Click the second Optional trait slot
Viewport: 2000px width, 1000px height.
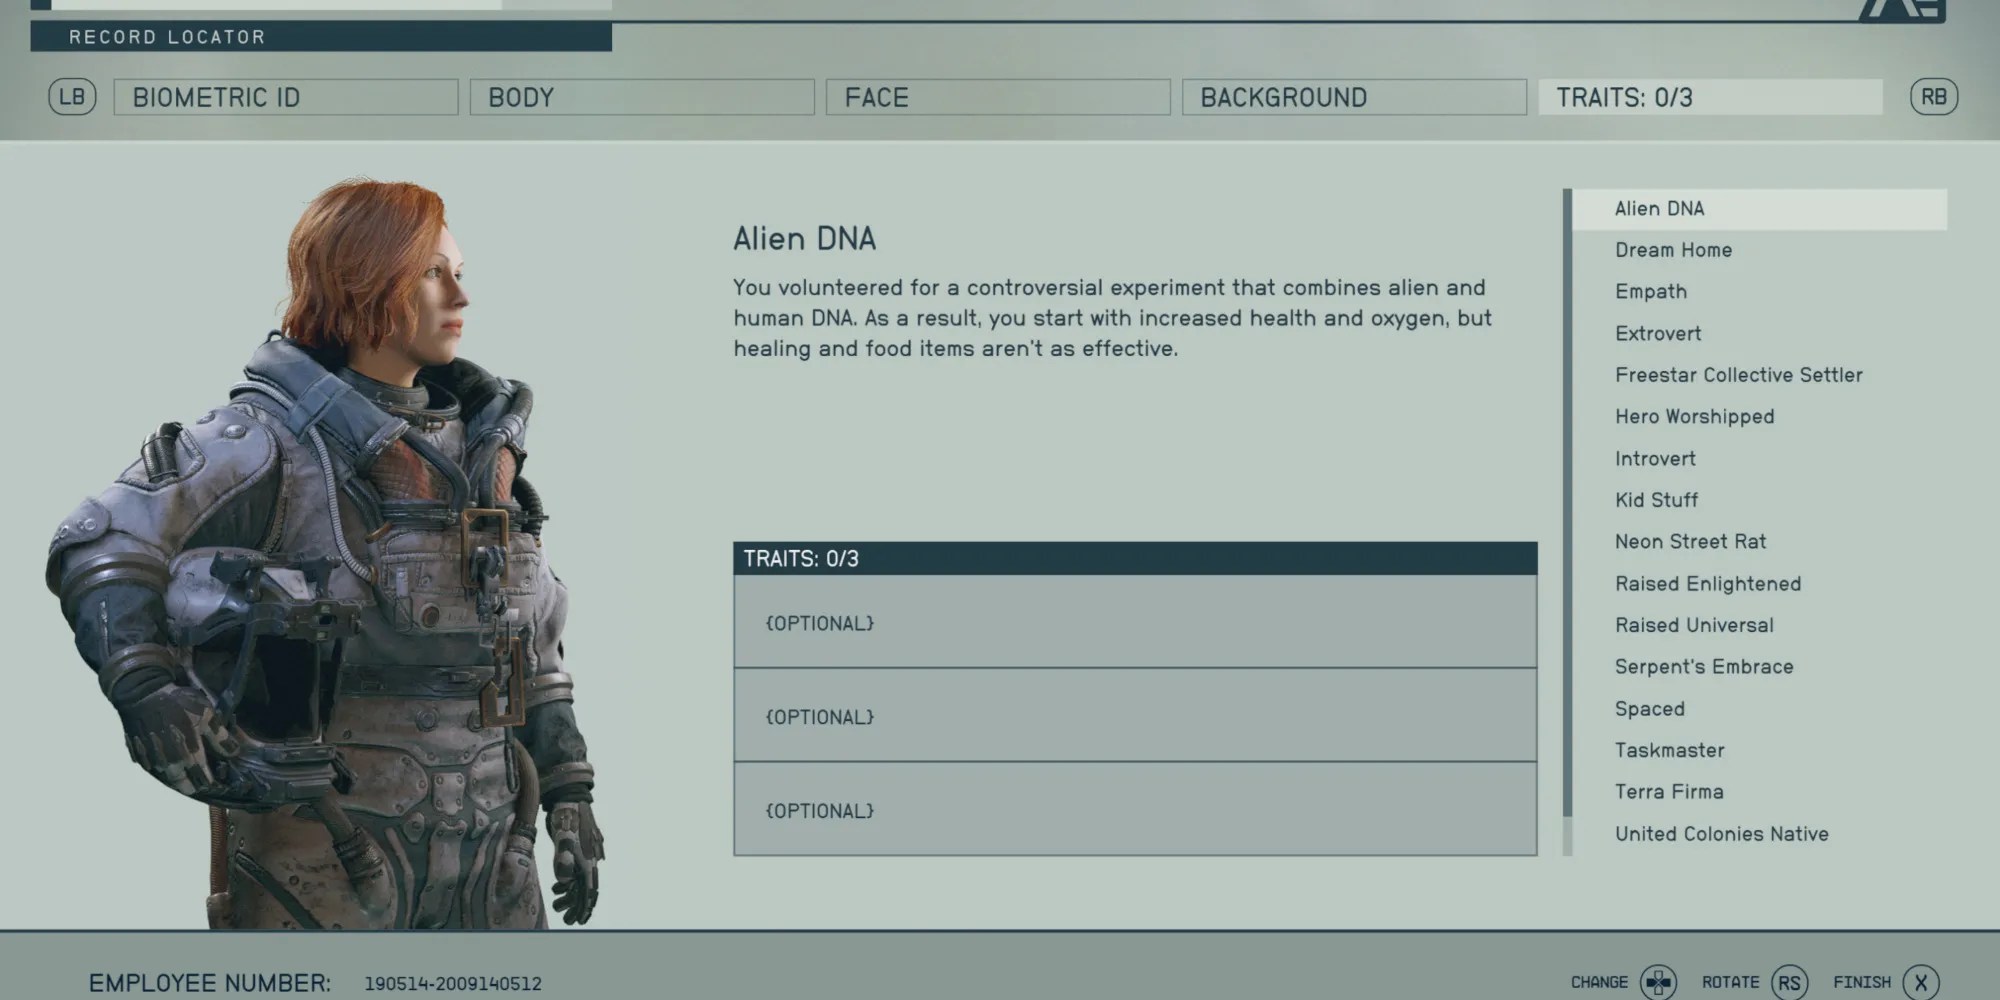click(1135, 715)
